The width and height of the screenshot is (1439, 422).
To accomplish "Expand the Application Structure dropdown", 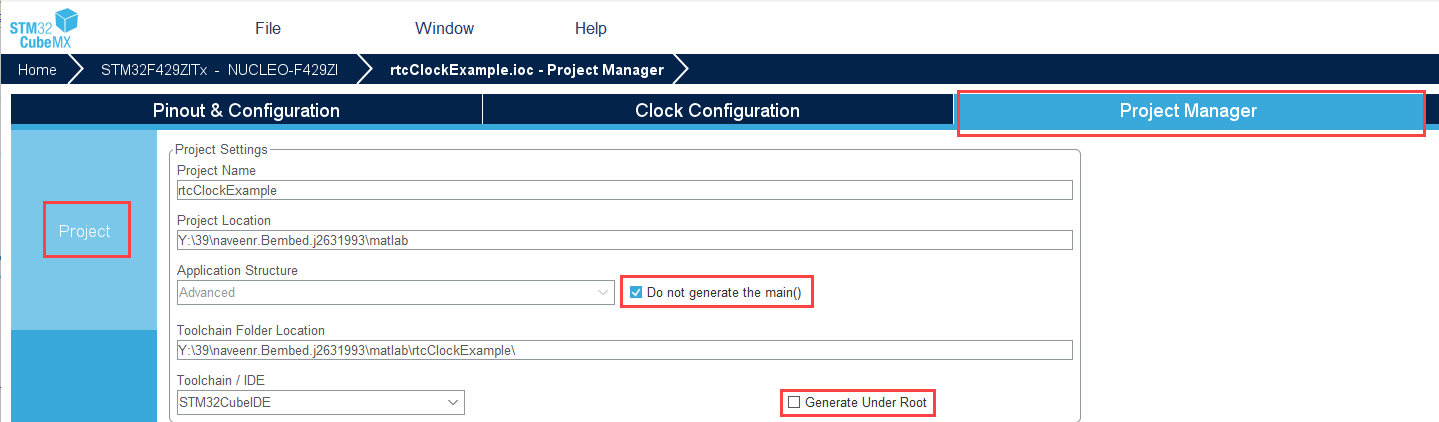I will point(395,293).
